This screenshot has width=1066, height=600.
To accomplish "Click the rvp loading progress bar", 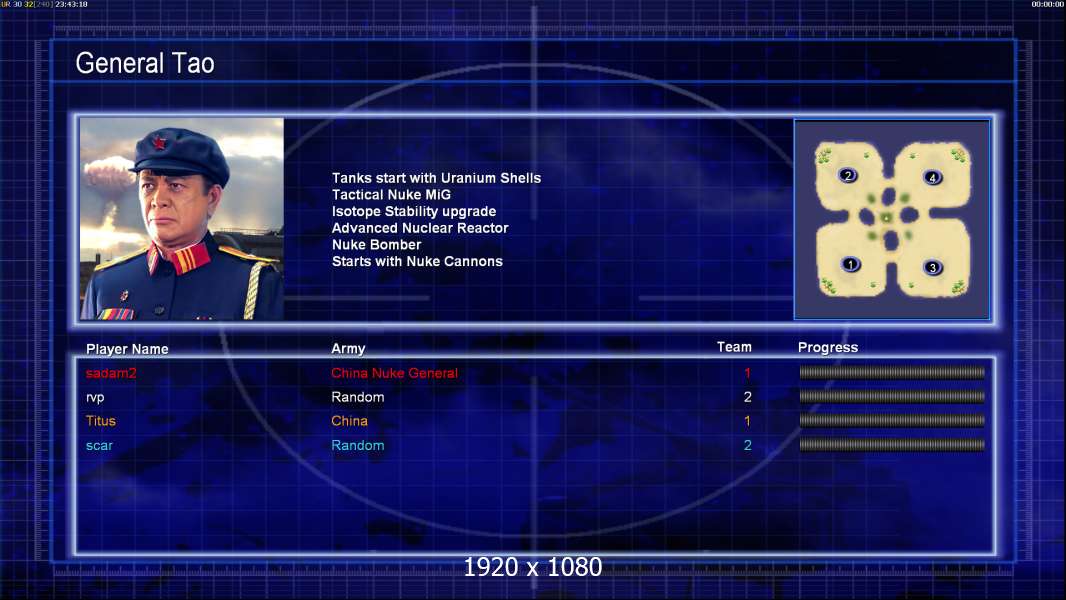I will coord(892,396).
